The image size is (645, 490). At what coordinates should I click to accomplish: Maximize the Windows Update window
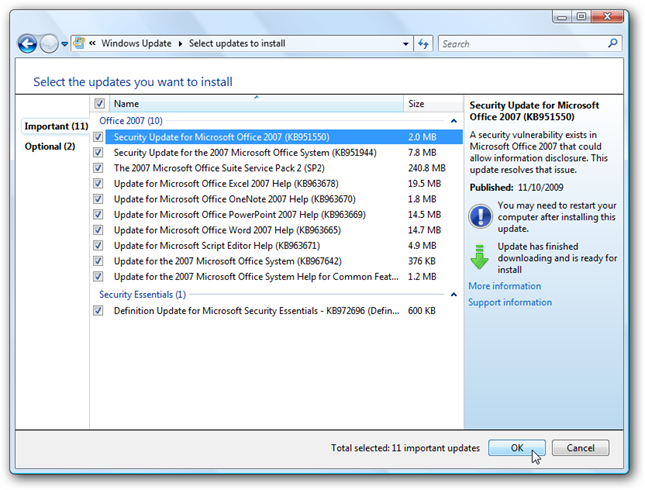click(581, 16)
